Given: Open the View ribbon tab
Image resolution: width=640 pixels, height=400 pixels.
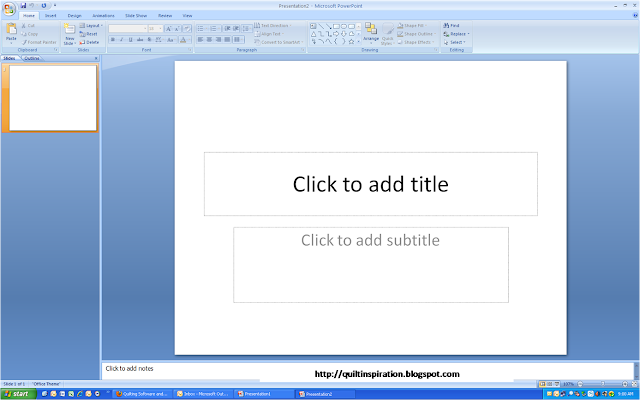Looking at the screenshot, I should pos(187,16).
